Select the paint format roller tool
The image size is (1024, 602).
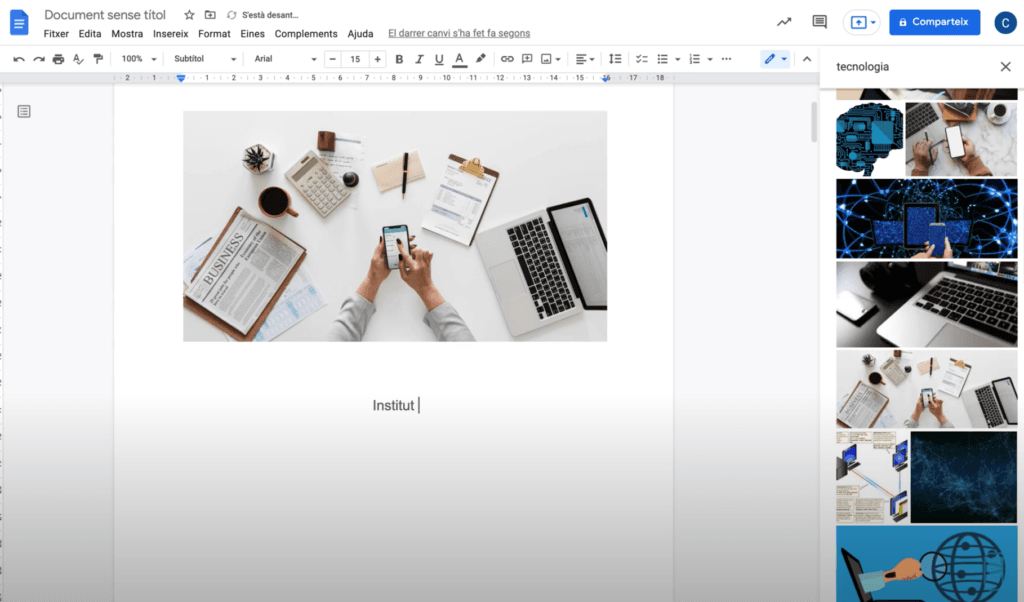coord(98,59)
